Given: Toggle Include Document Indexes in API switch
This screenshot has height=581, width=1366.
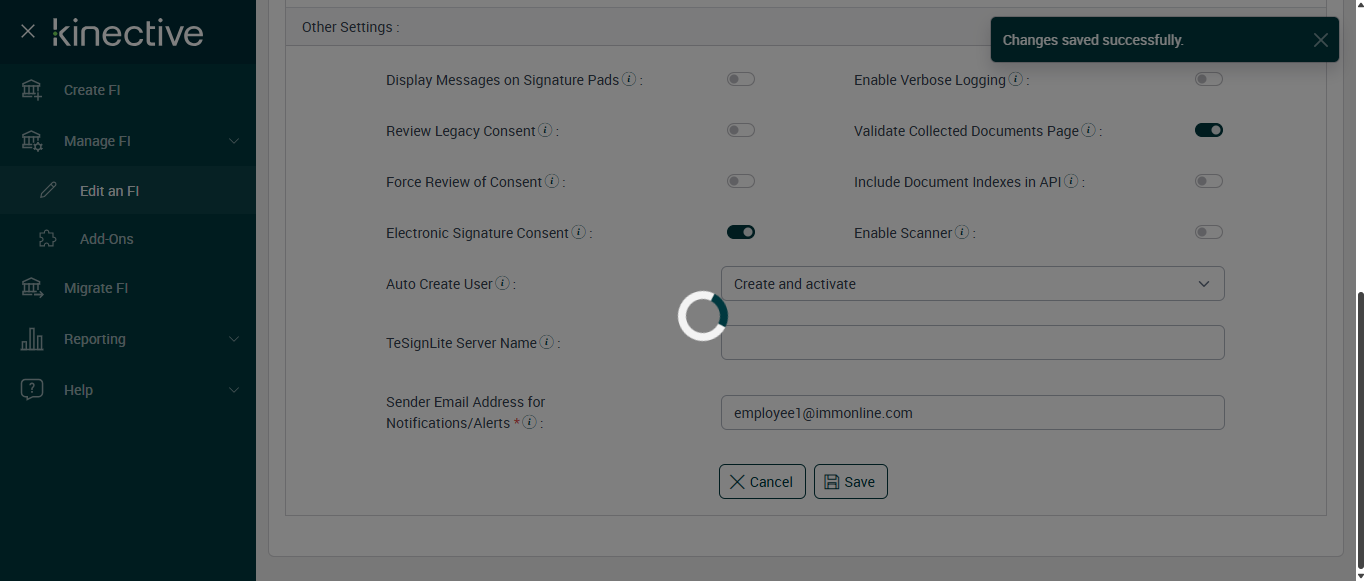Looking at the screenshot, I should (x=1209, y=181).
